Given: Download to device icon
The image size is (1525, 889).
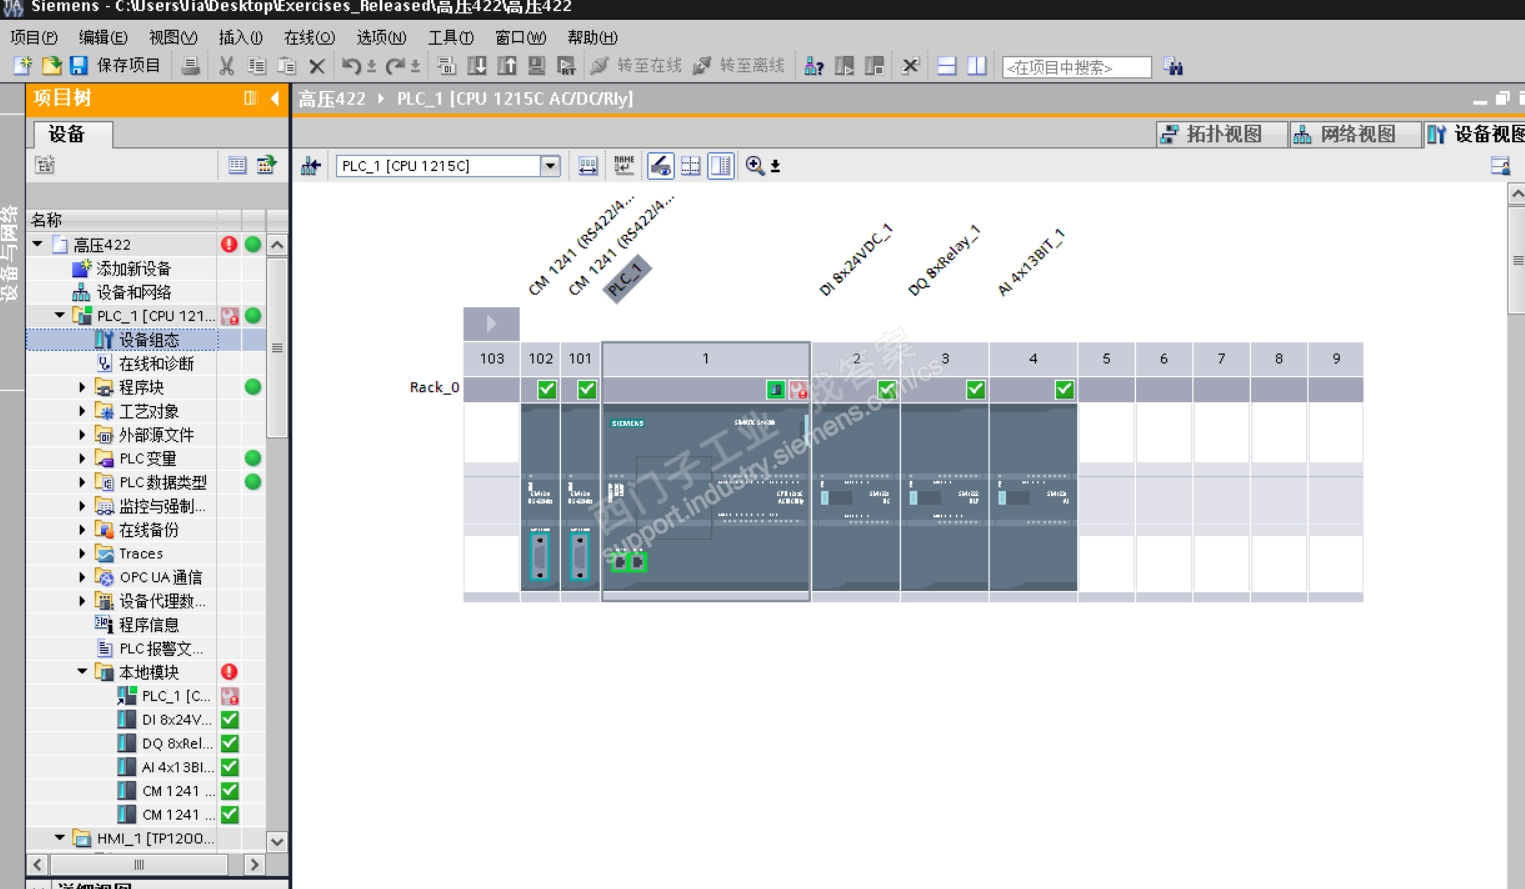Looking at the screenshot, I should [x=477, y=66].
